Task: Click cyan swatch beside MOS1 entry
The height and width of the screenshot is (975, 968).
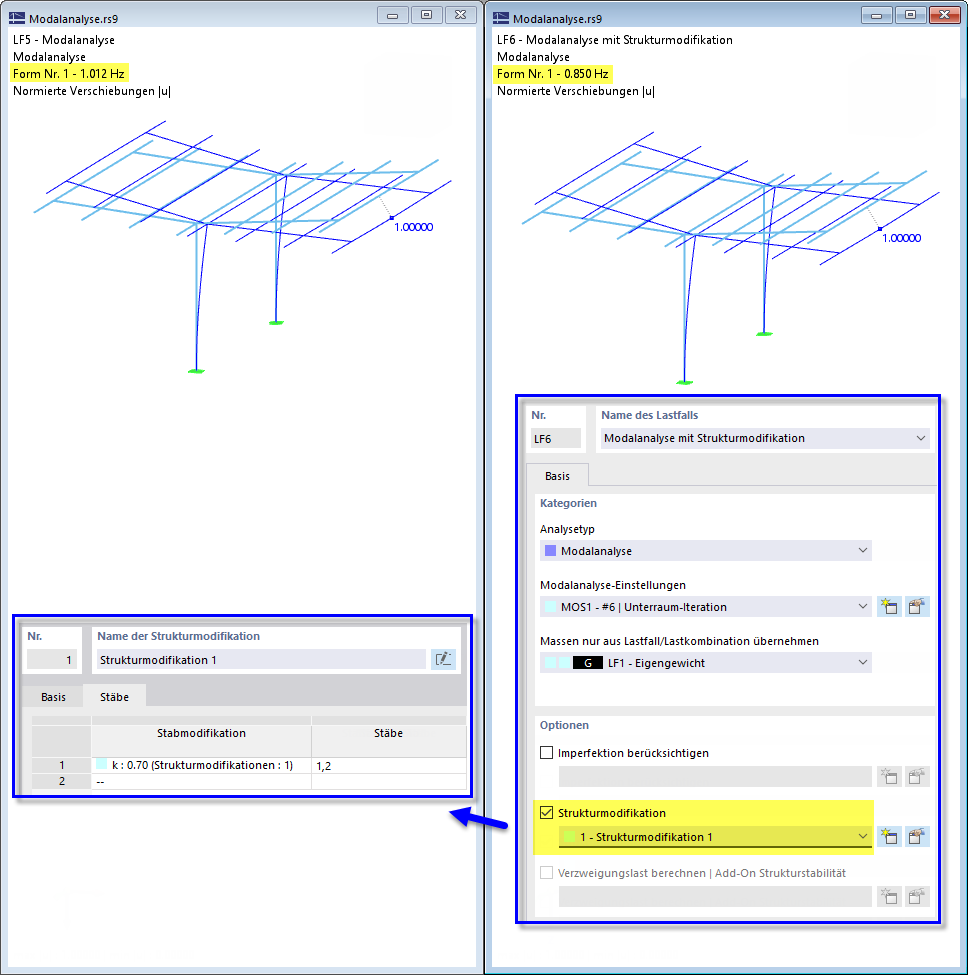Action: pyautogui.click(x=550, y=606)
